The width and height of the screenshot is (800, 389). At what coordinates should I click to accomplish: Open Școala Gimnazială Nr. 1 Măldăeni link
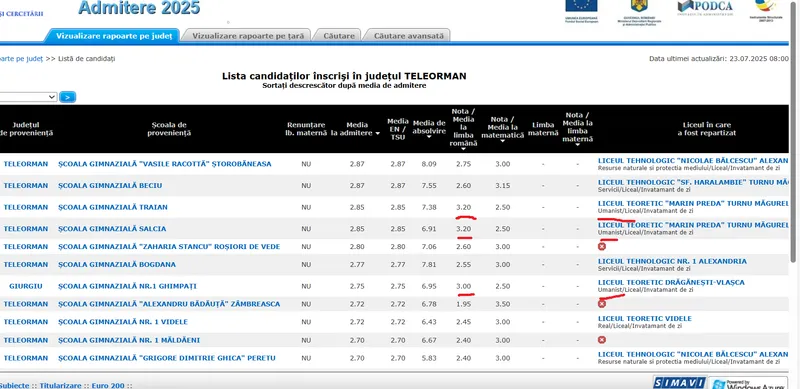coord(129,340)
